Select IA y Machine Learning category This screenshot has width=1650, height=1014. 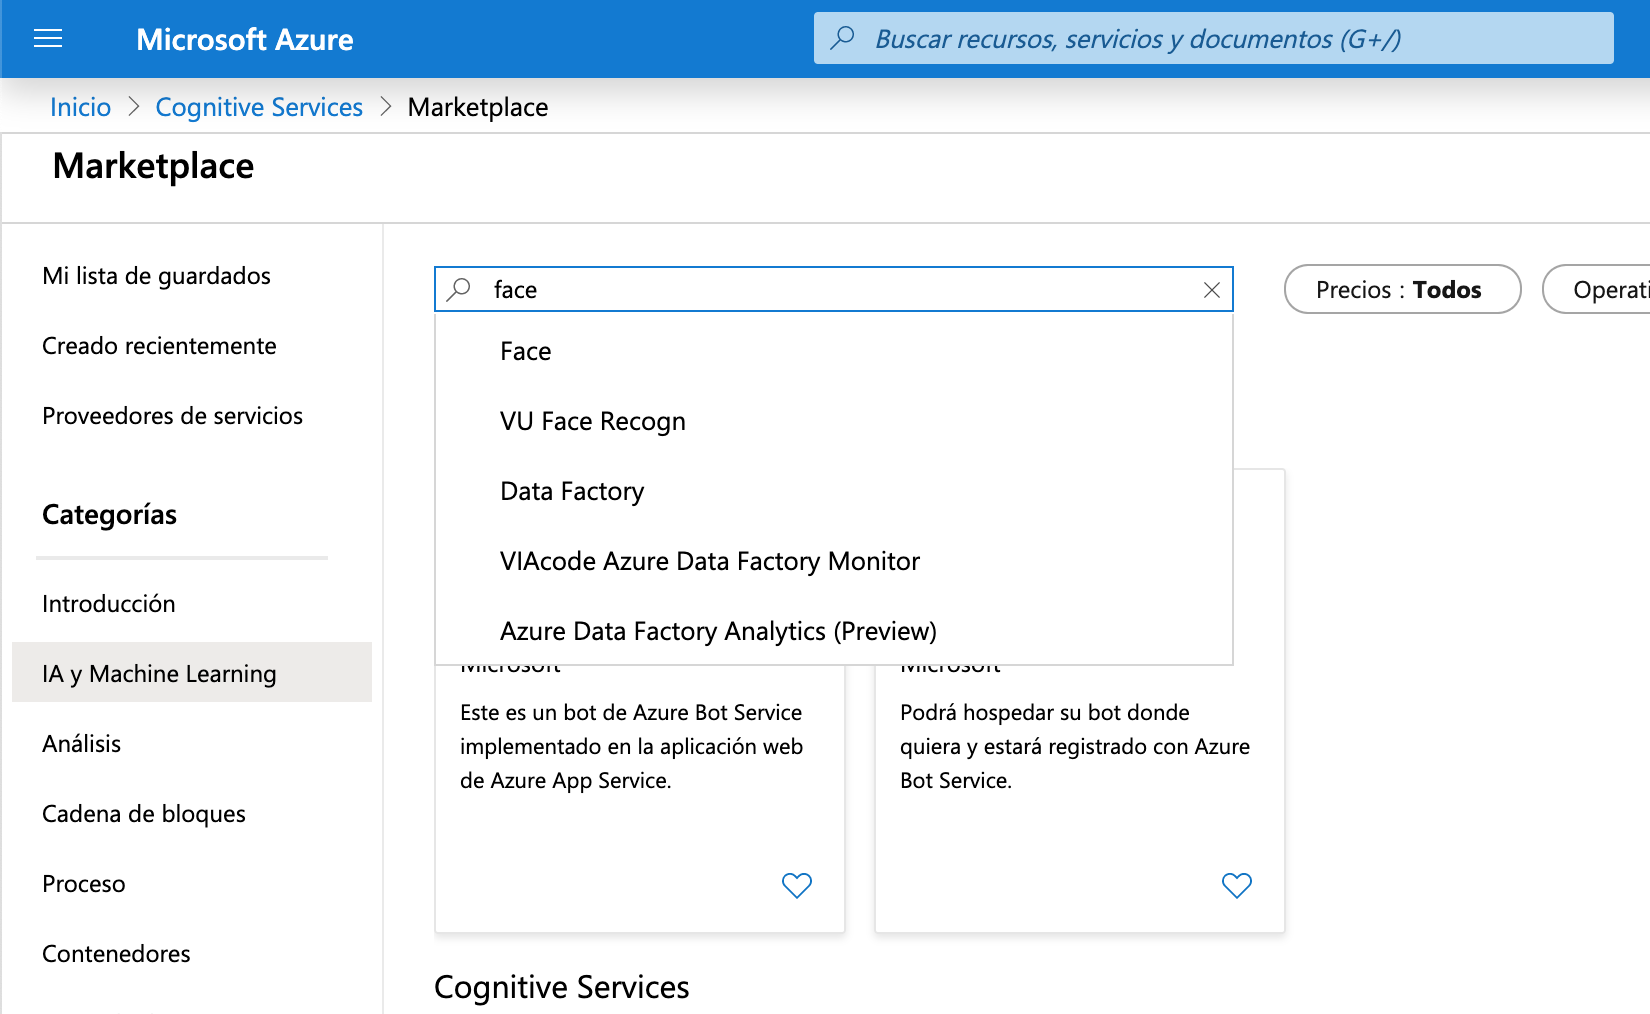click(192, 672)
